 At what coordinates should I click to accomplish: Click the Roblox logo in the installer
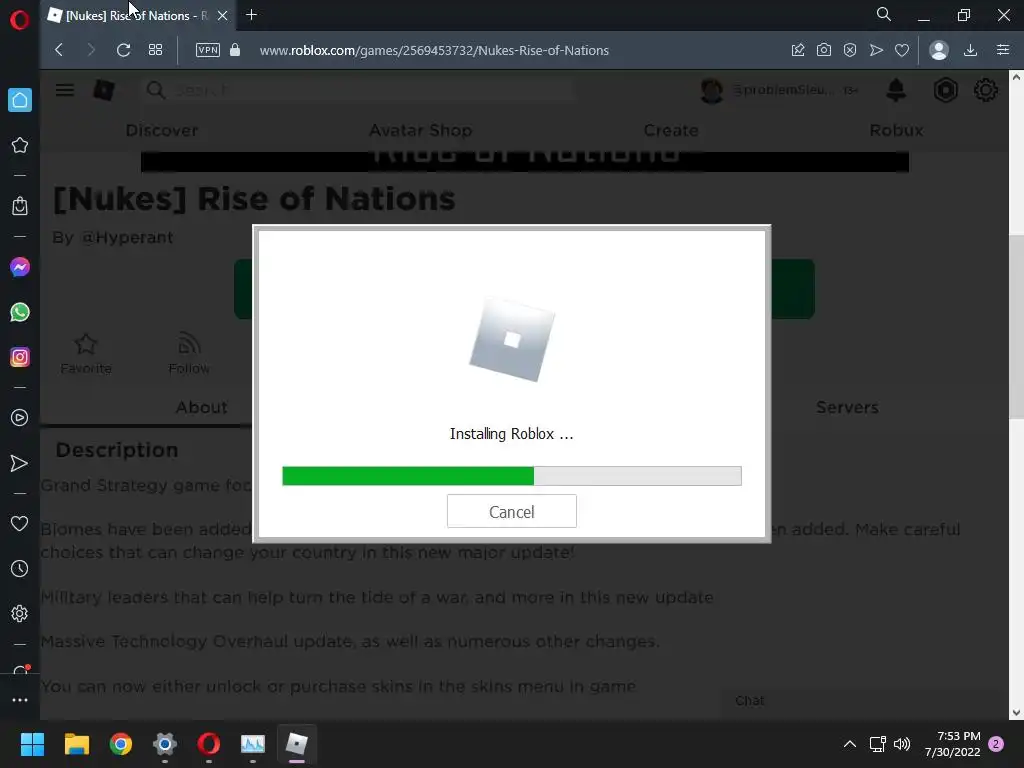coord(512,340)
